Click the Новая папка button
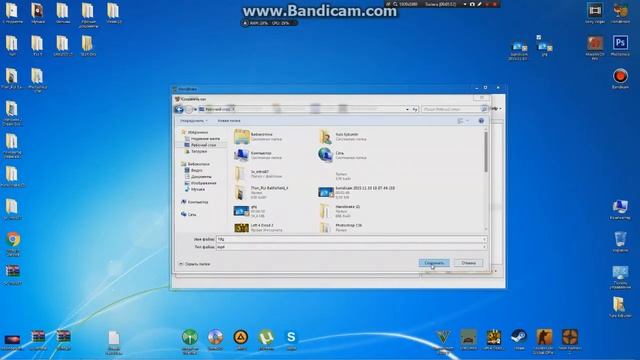The height and width of the screenshot is (360, 640). [229, 121]
